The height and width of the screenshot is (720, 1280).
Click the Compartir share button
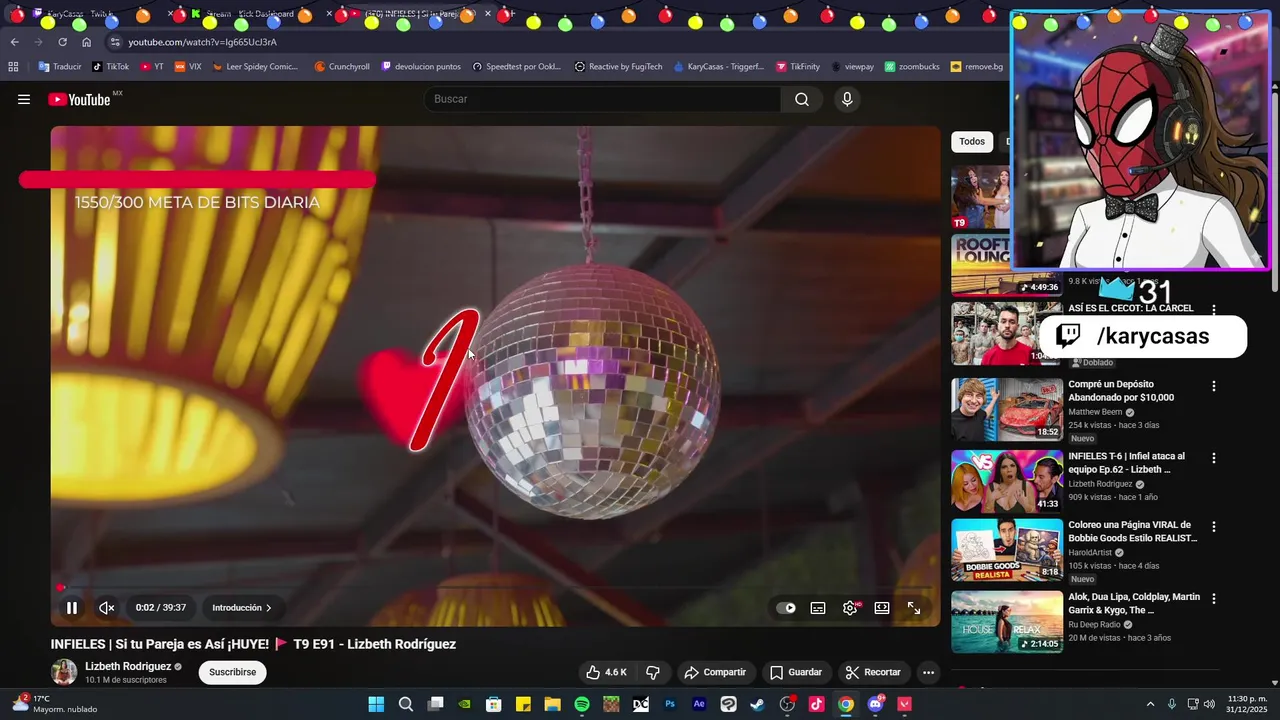coord(715,672)
